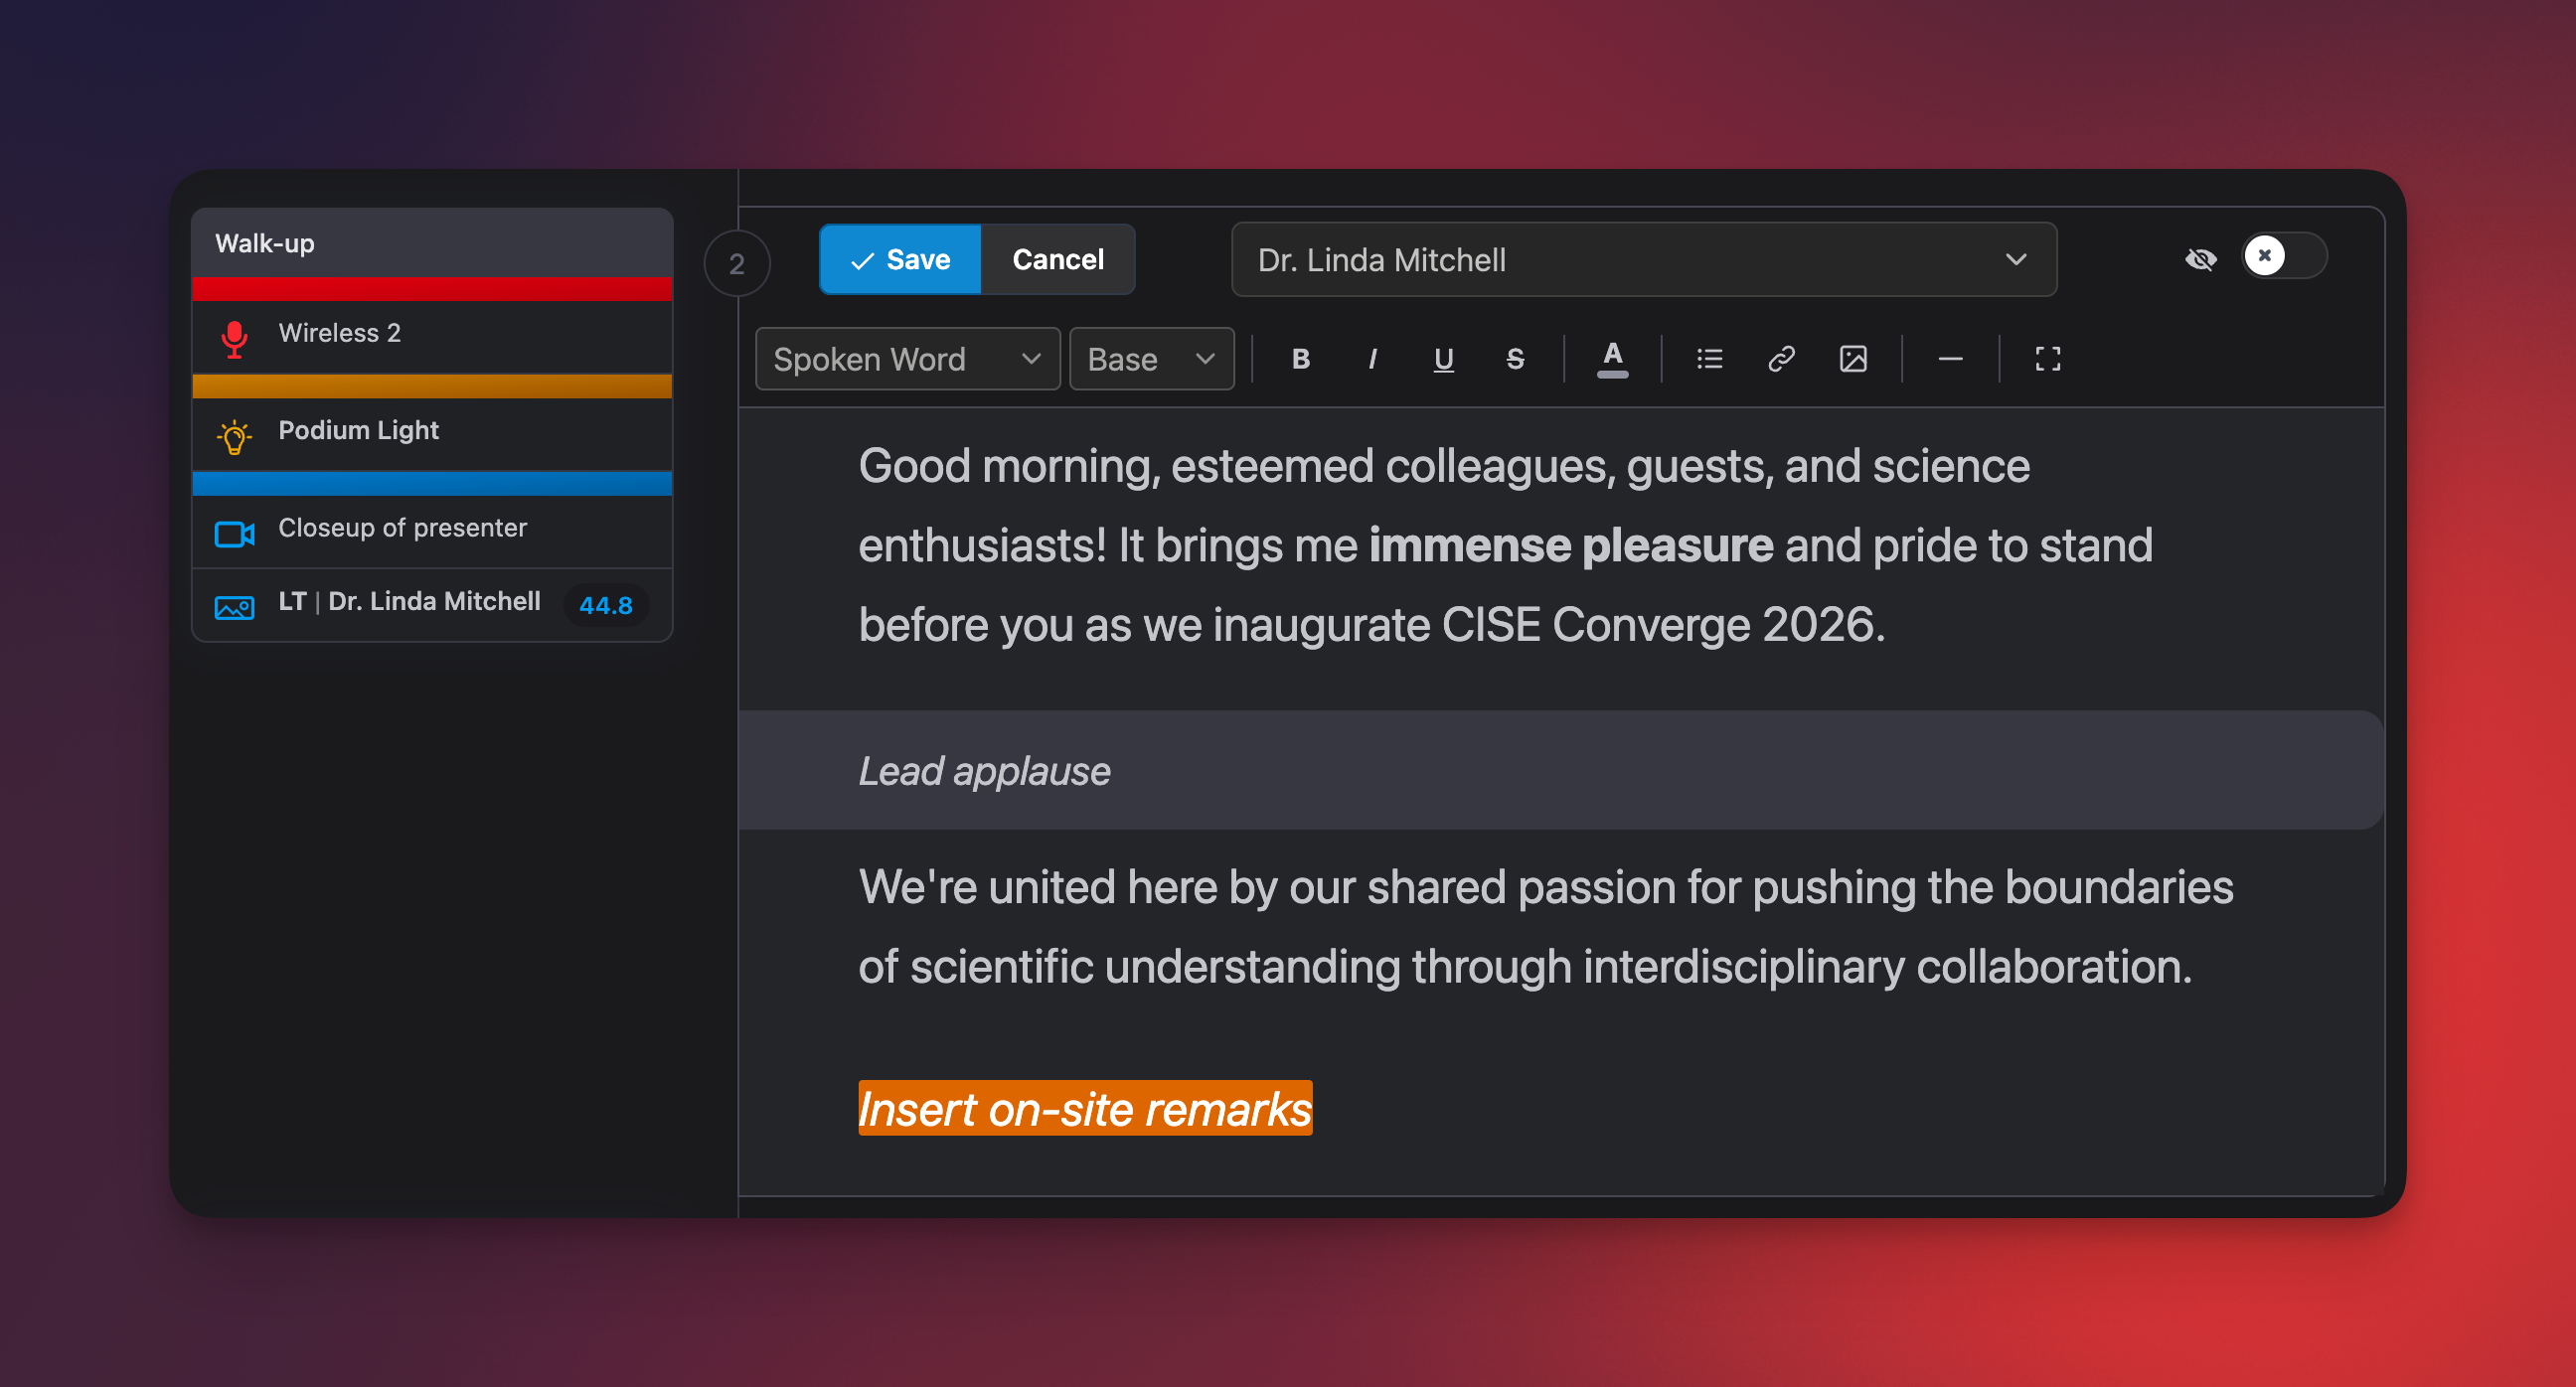2576x1387 pixels.
Task: Open the Base size dropdown
Action: tap(1151, 359)
